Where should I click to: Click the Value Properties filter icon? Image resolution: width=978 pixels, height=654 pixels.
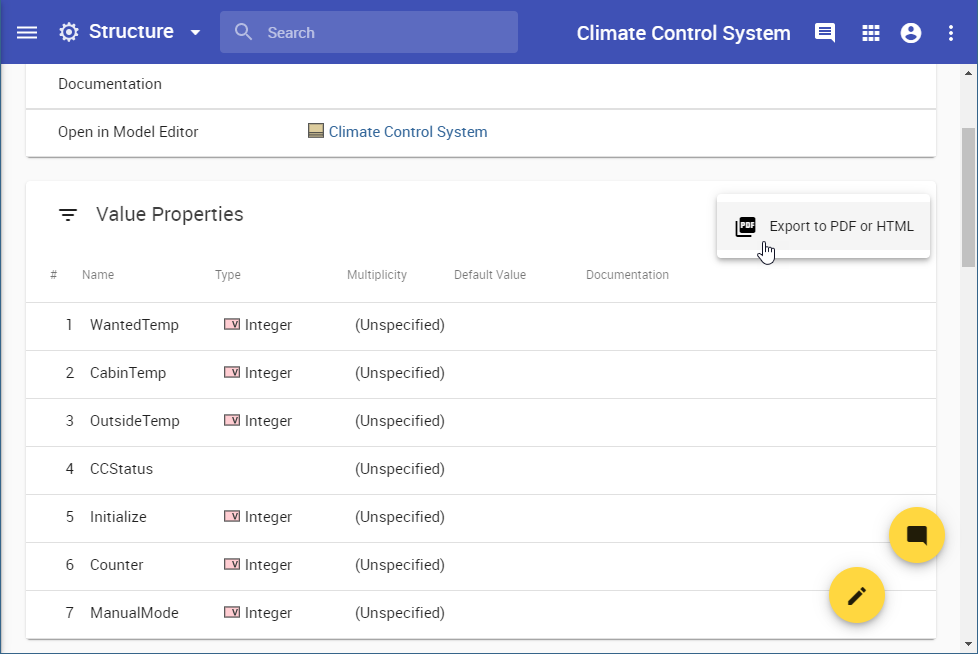tap(68, 215)
